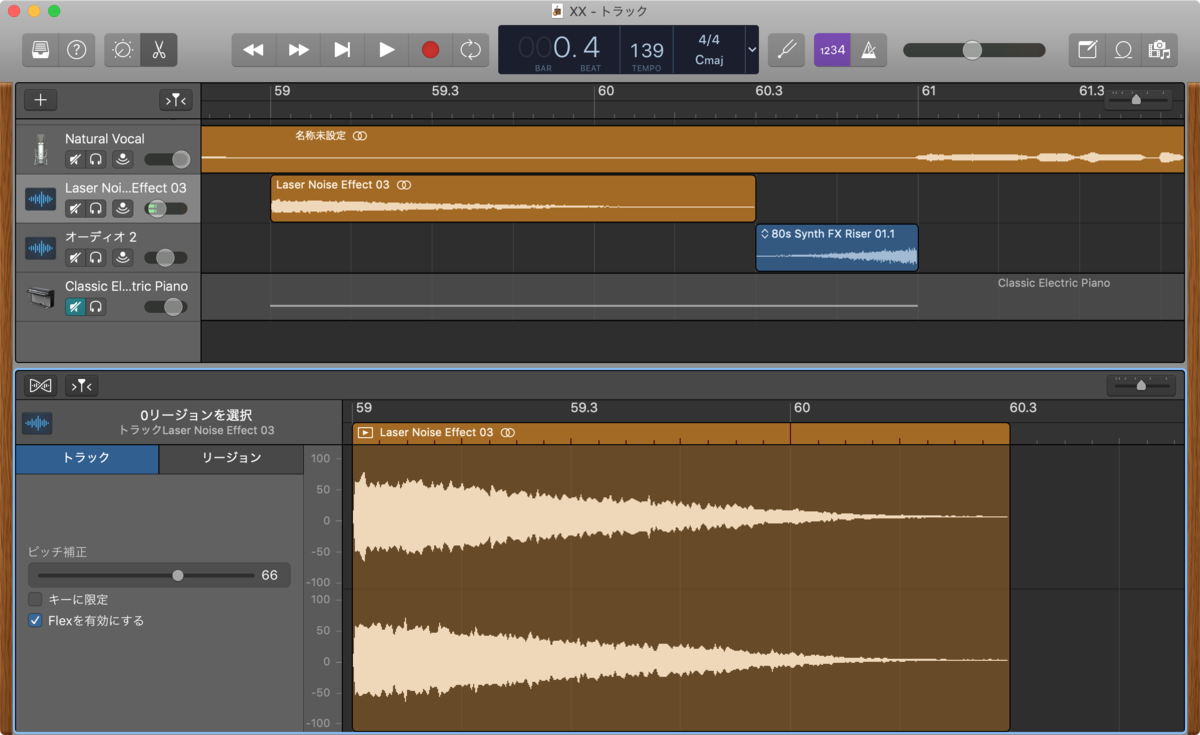Start recording with Record button
Viewport: 1200px width, 735px height.
click(x=430, y=50)
